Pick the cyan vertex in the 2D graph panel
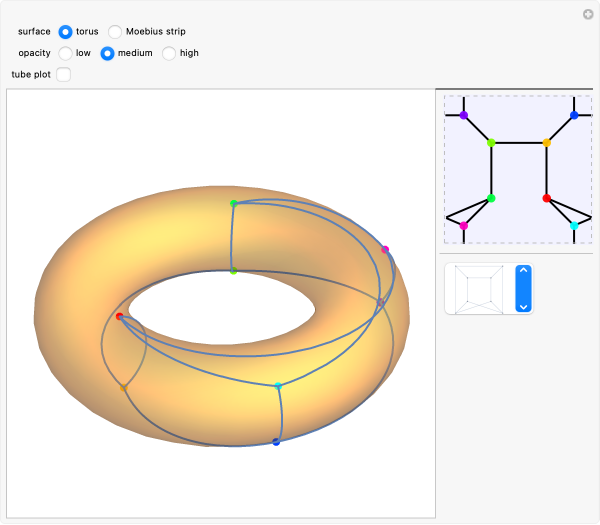The image size is (600, 525). coord(574,226)
